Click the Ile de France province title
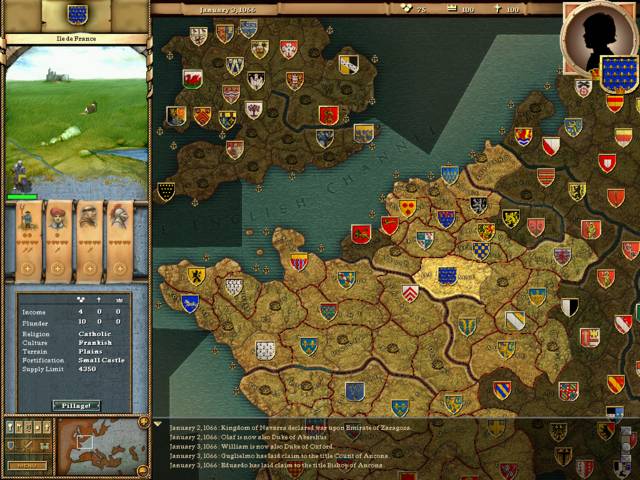The width and height of the screenshot is (640, 480). tap(77, 39)
